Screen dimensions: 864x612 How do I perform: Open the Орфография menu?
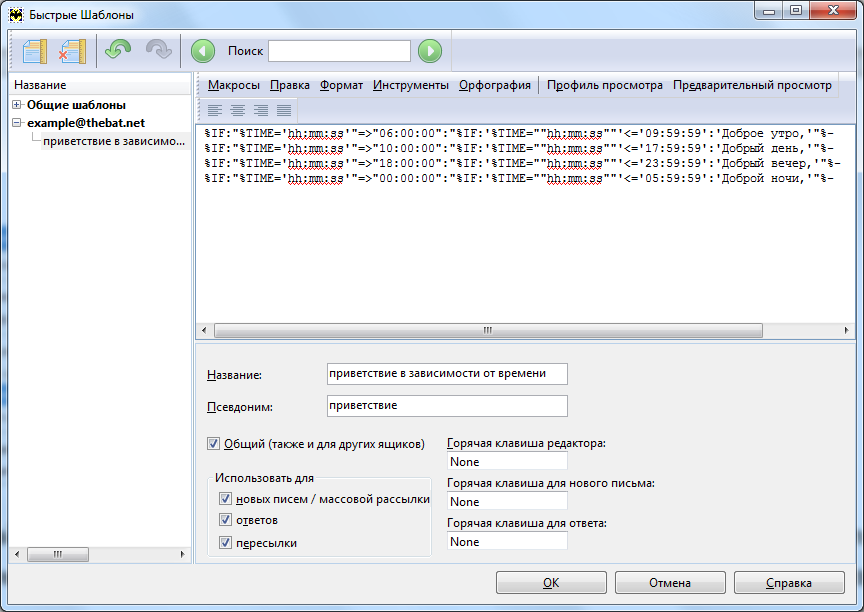click(495, 85)
